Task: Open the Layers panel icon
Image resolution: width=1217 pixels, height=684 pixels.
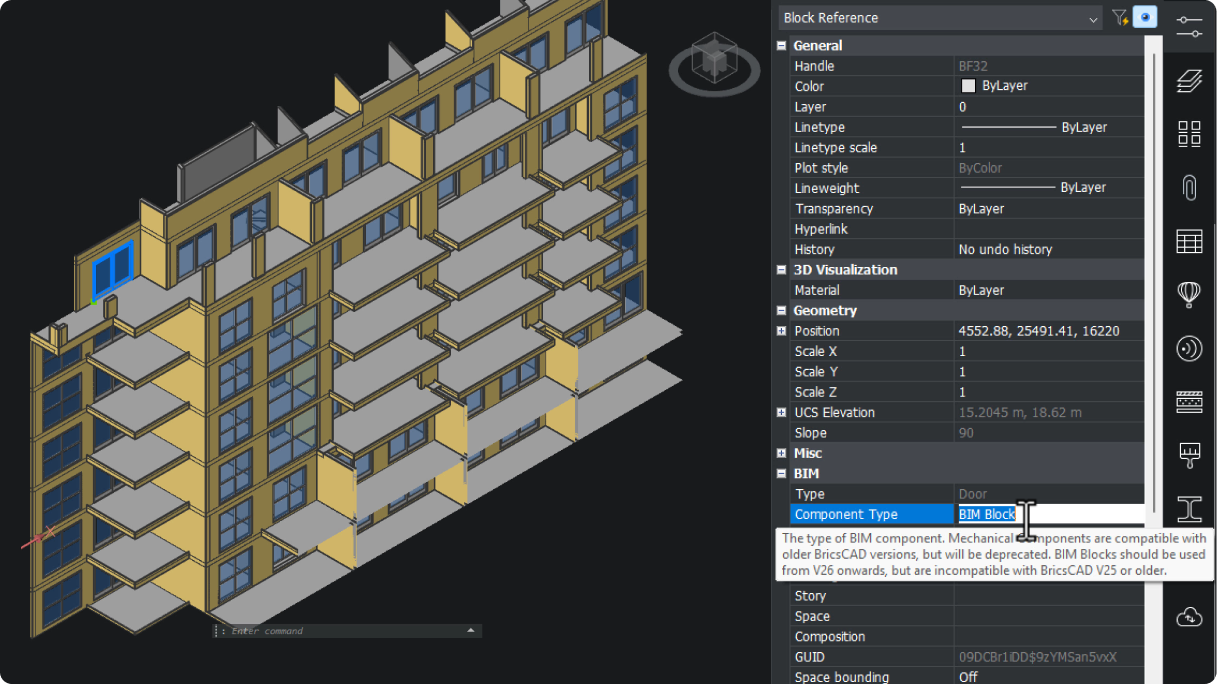Action: pos(1188,80)
